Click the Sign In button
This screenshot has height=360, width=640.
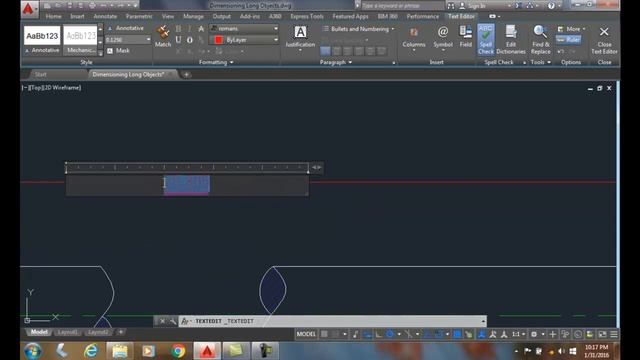473,6
